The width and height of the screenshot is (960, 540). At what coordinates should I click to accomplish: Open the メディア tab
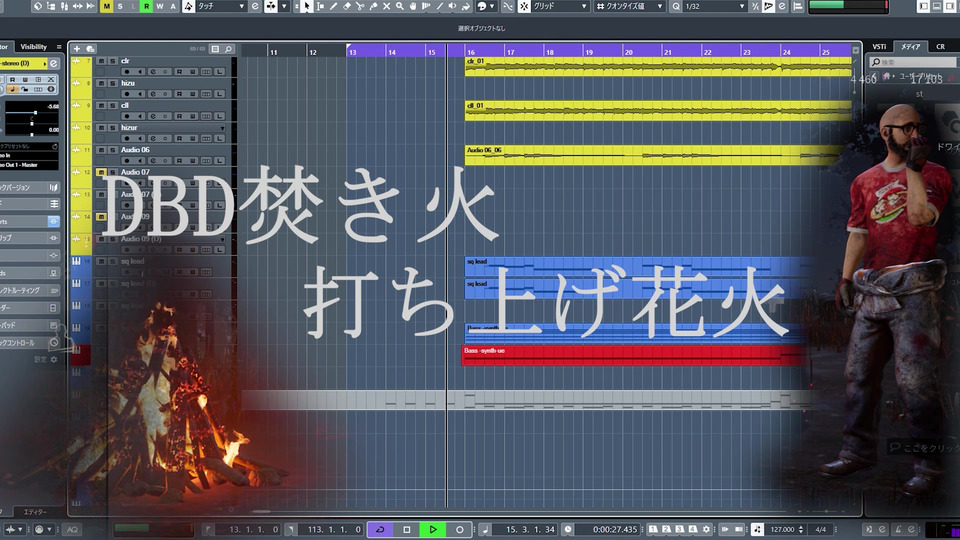[x=910, y=47]
